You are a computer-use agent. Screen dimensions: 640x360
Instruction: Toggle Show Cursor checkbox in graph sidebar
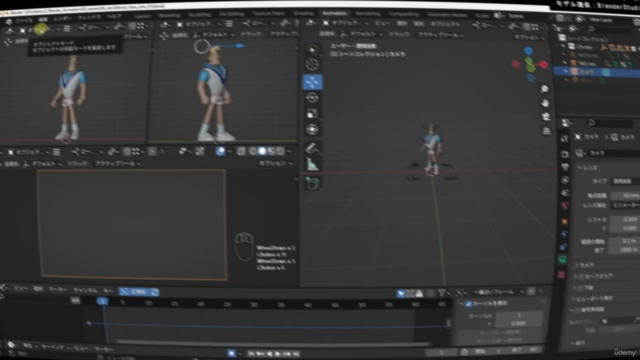(469, 304)
